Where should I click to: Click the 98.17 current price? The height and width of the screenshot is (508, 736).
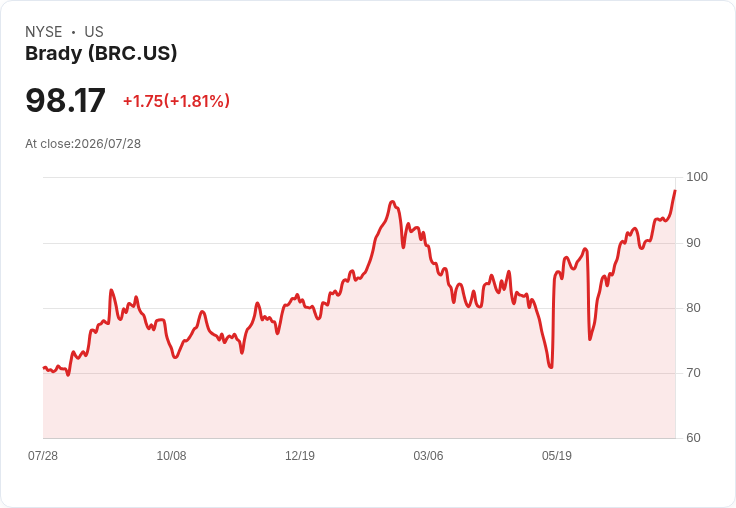click(x=65, y=100)
